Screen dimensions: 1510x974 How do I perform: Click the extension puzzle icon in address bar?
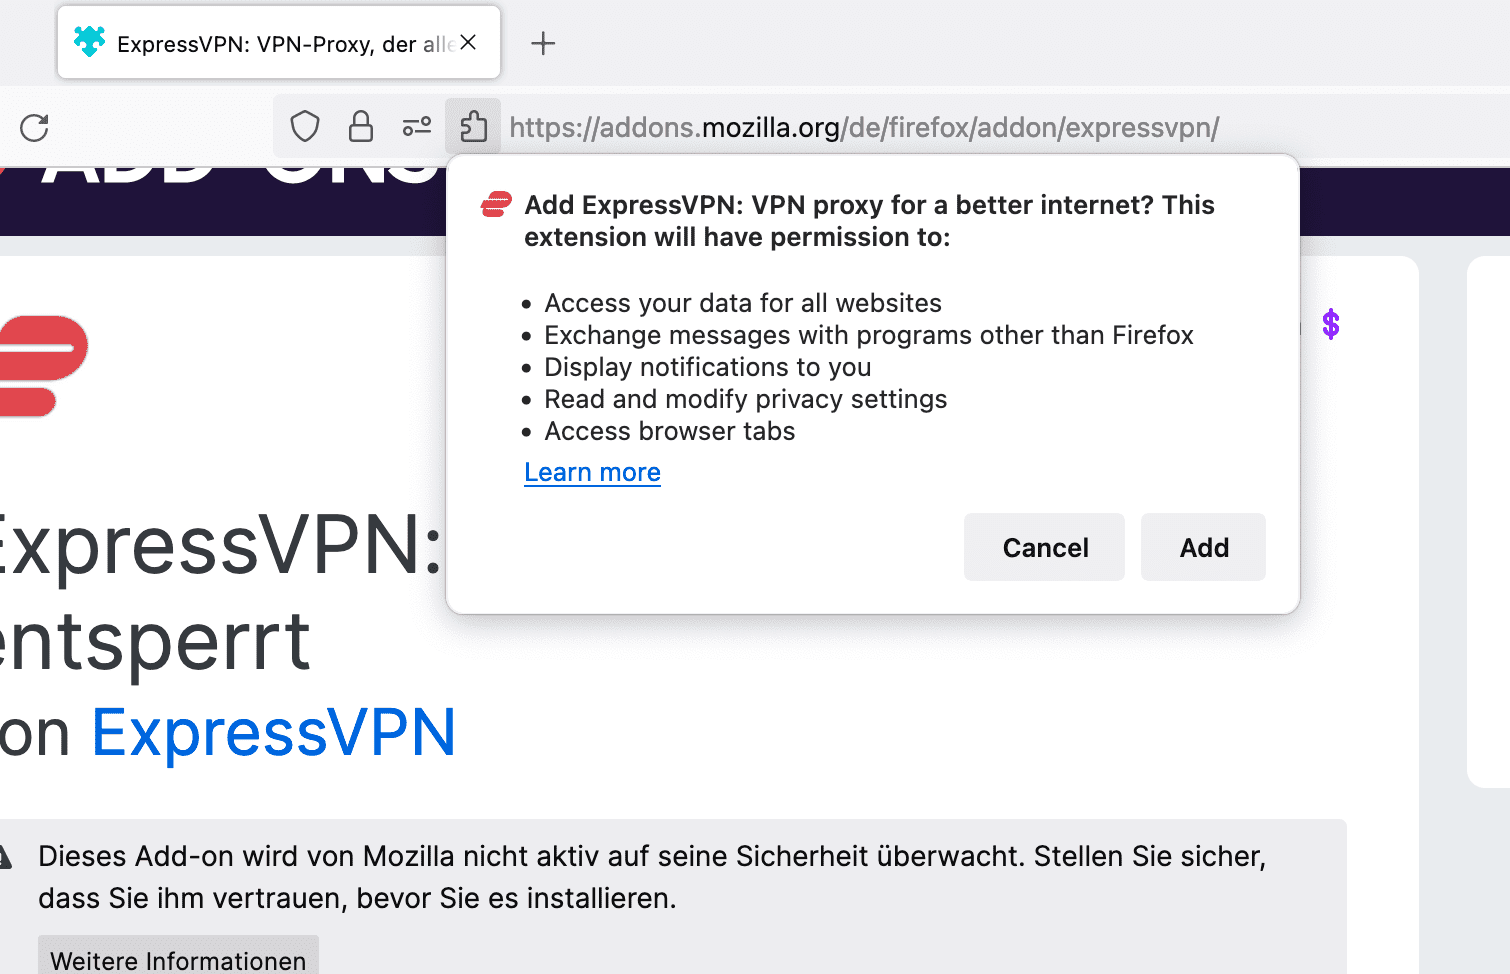(x=474, y=127)
